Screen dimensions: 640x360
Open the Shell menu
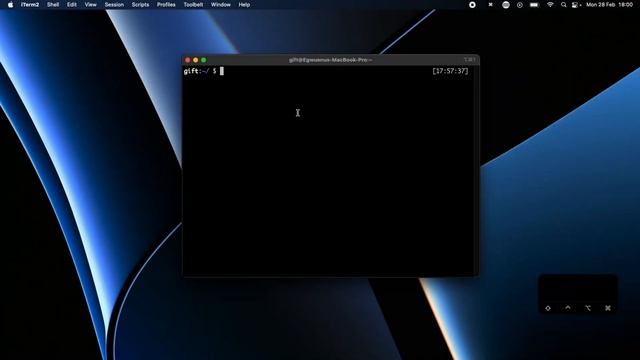pyautogui.click(x=53, y=5)
